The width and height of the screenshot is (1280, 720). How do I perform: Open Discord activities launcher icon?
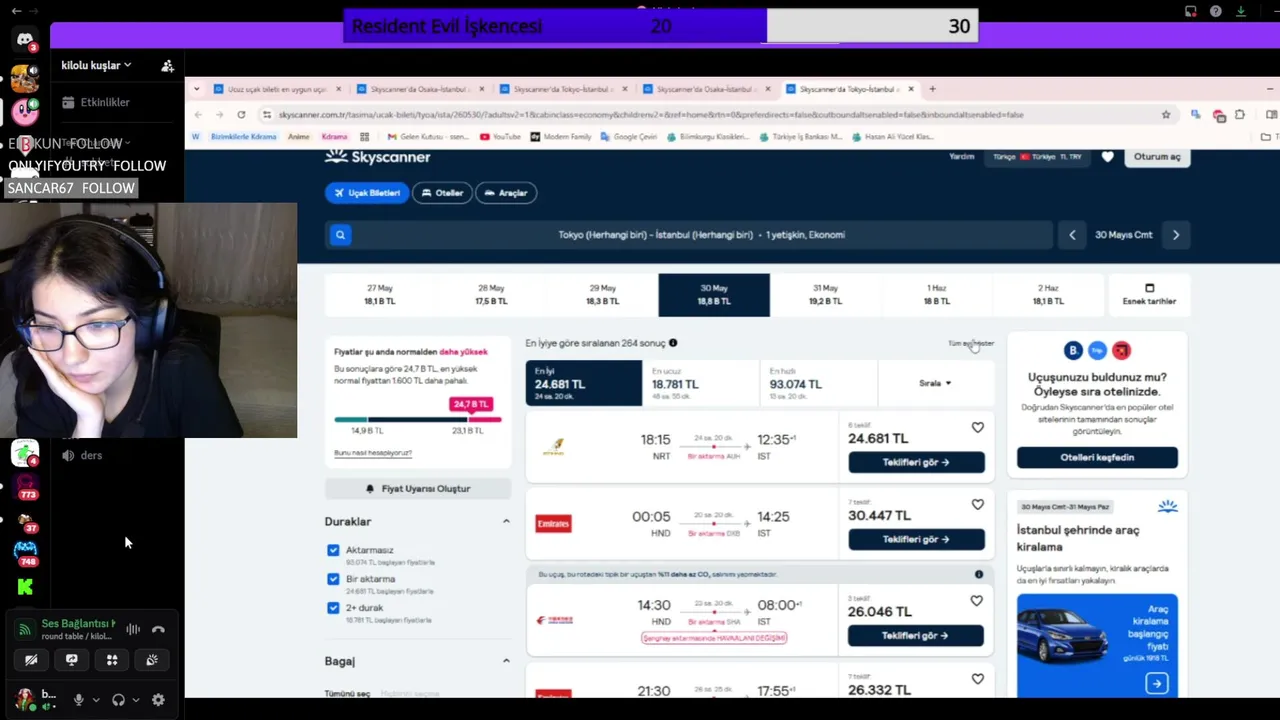click(x=112, y=660)
